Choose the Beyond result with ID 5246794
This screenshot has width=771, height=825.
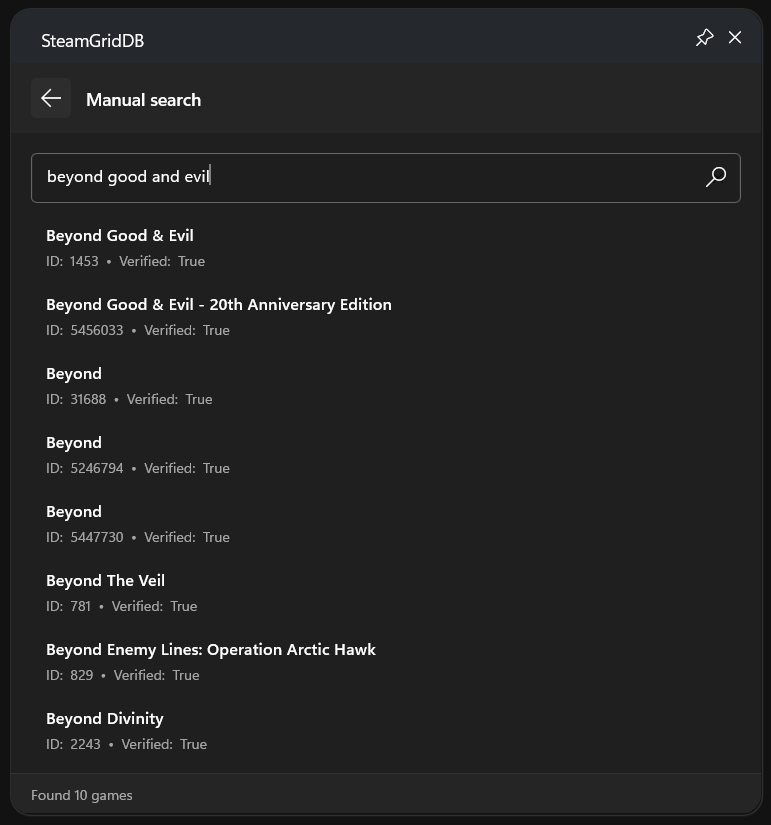(386, 455)
